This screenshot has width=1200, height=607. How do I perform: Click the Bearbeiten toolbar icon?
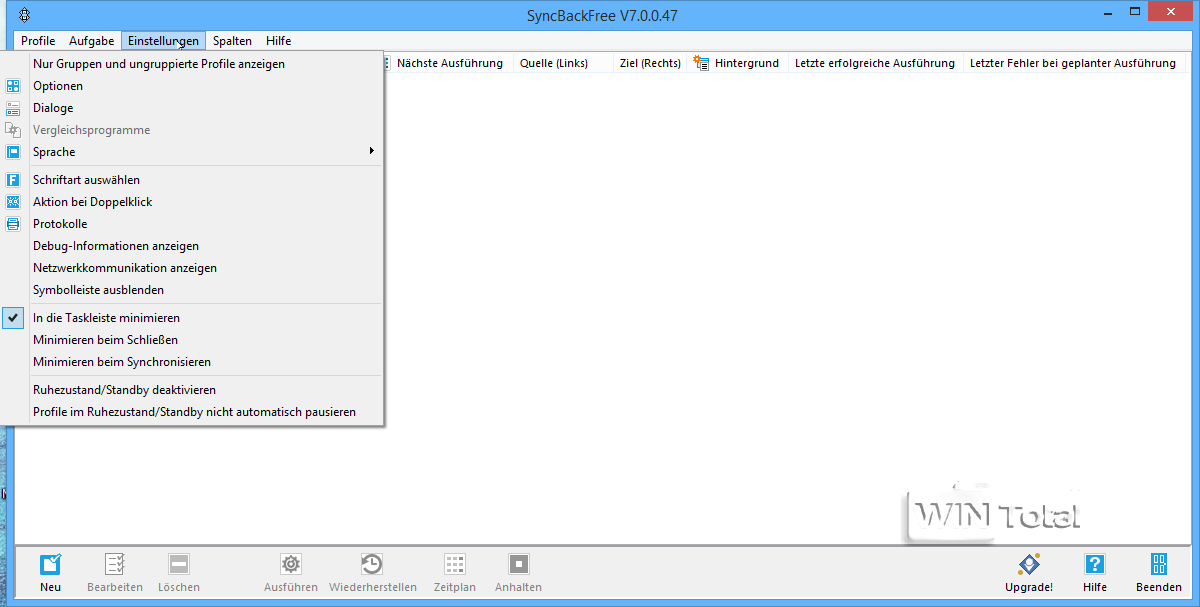click(115, 564)
